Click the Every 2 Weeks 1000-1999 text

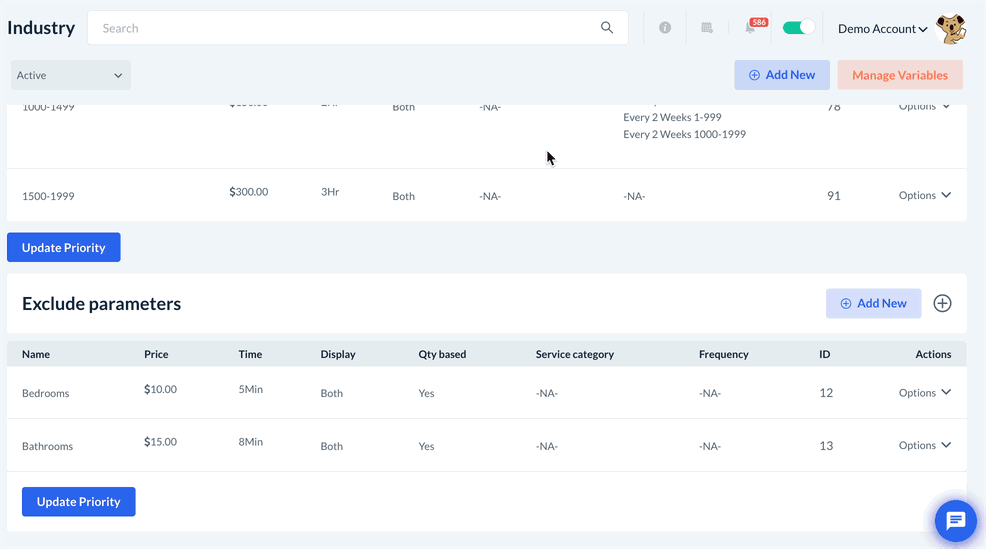pyautogui.click(x=684, y=134)
